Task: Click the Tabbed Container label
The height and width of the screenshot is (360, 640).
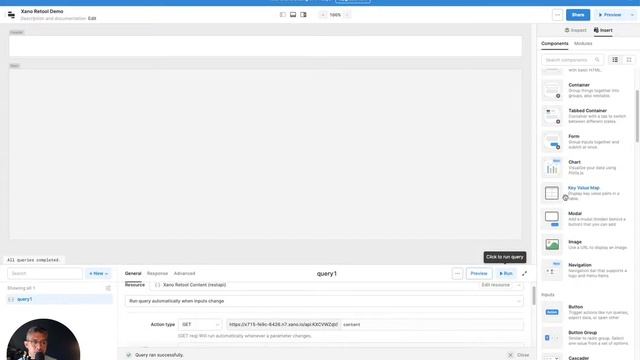Action: [x=587, y=111]
